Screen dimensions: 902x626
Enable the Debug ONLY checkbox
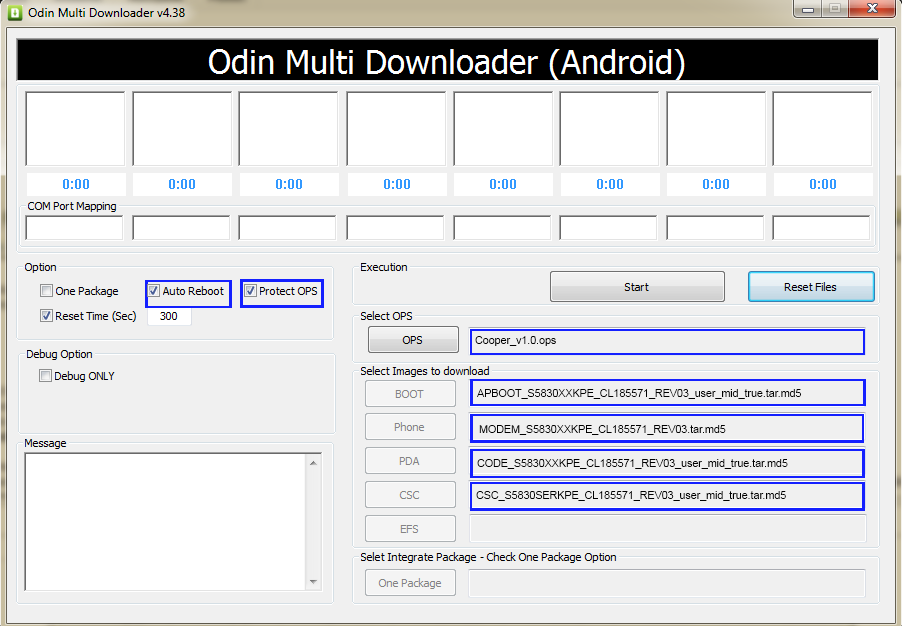tap(45, 376)
